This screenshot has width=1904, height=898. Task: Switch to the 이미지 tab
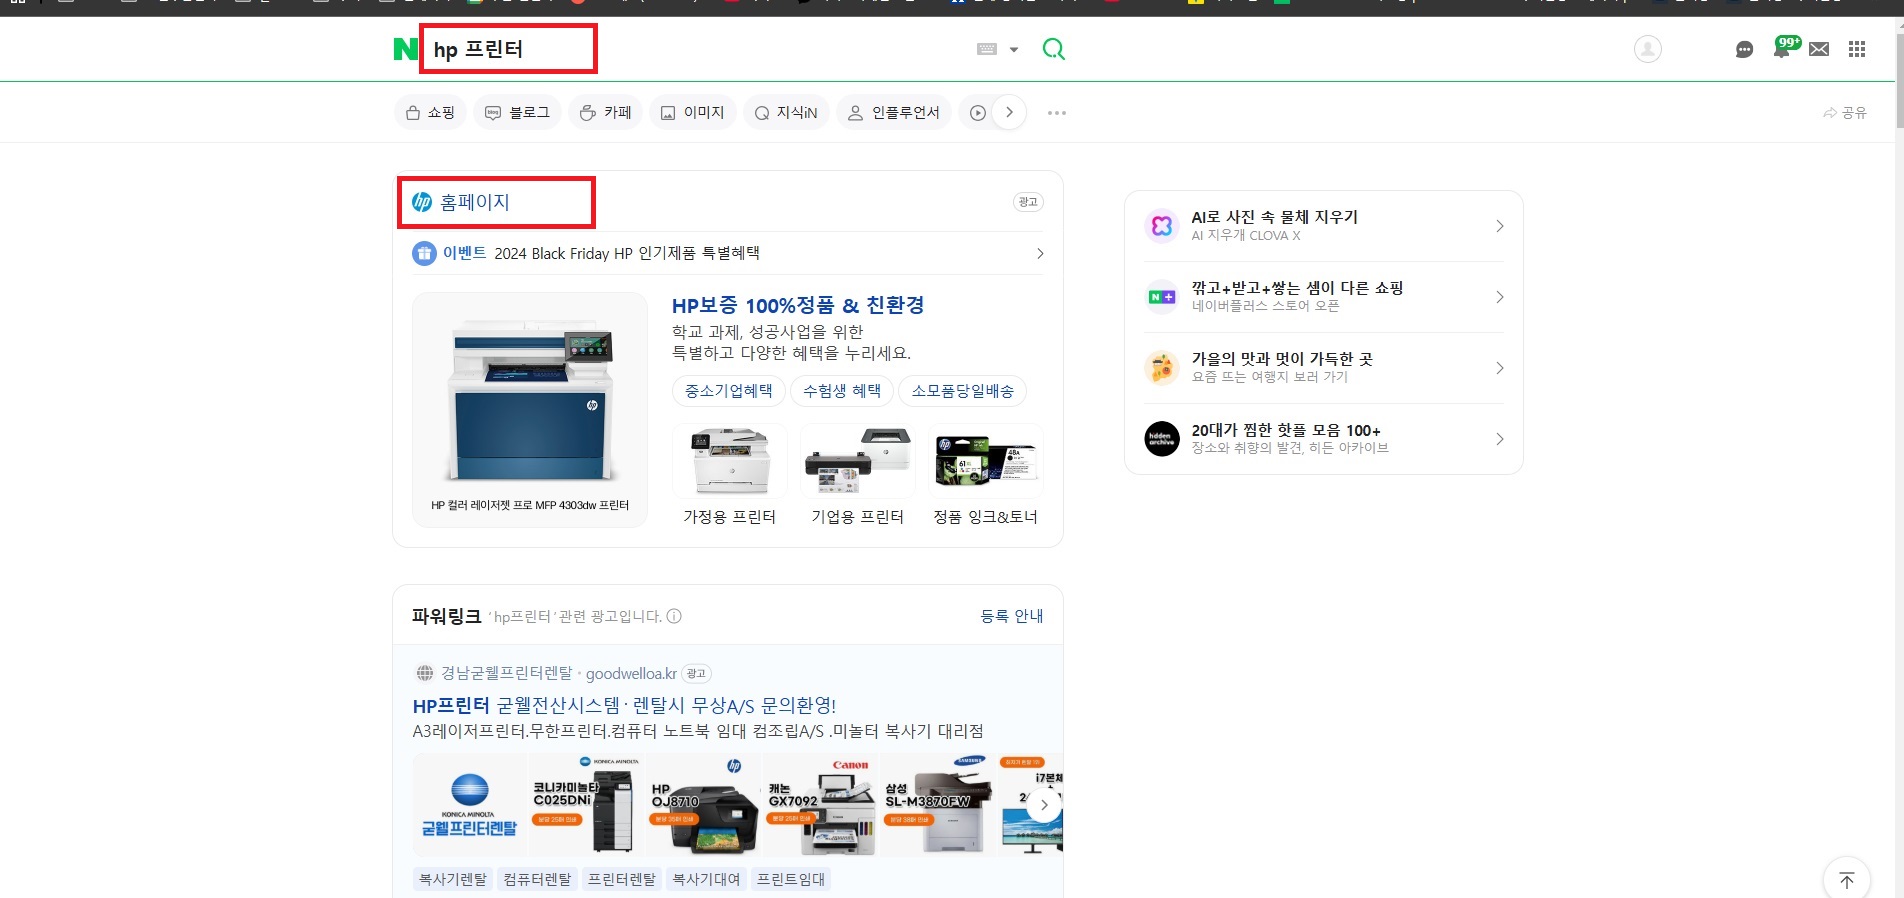point(692,113)
